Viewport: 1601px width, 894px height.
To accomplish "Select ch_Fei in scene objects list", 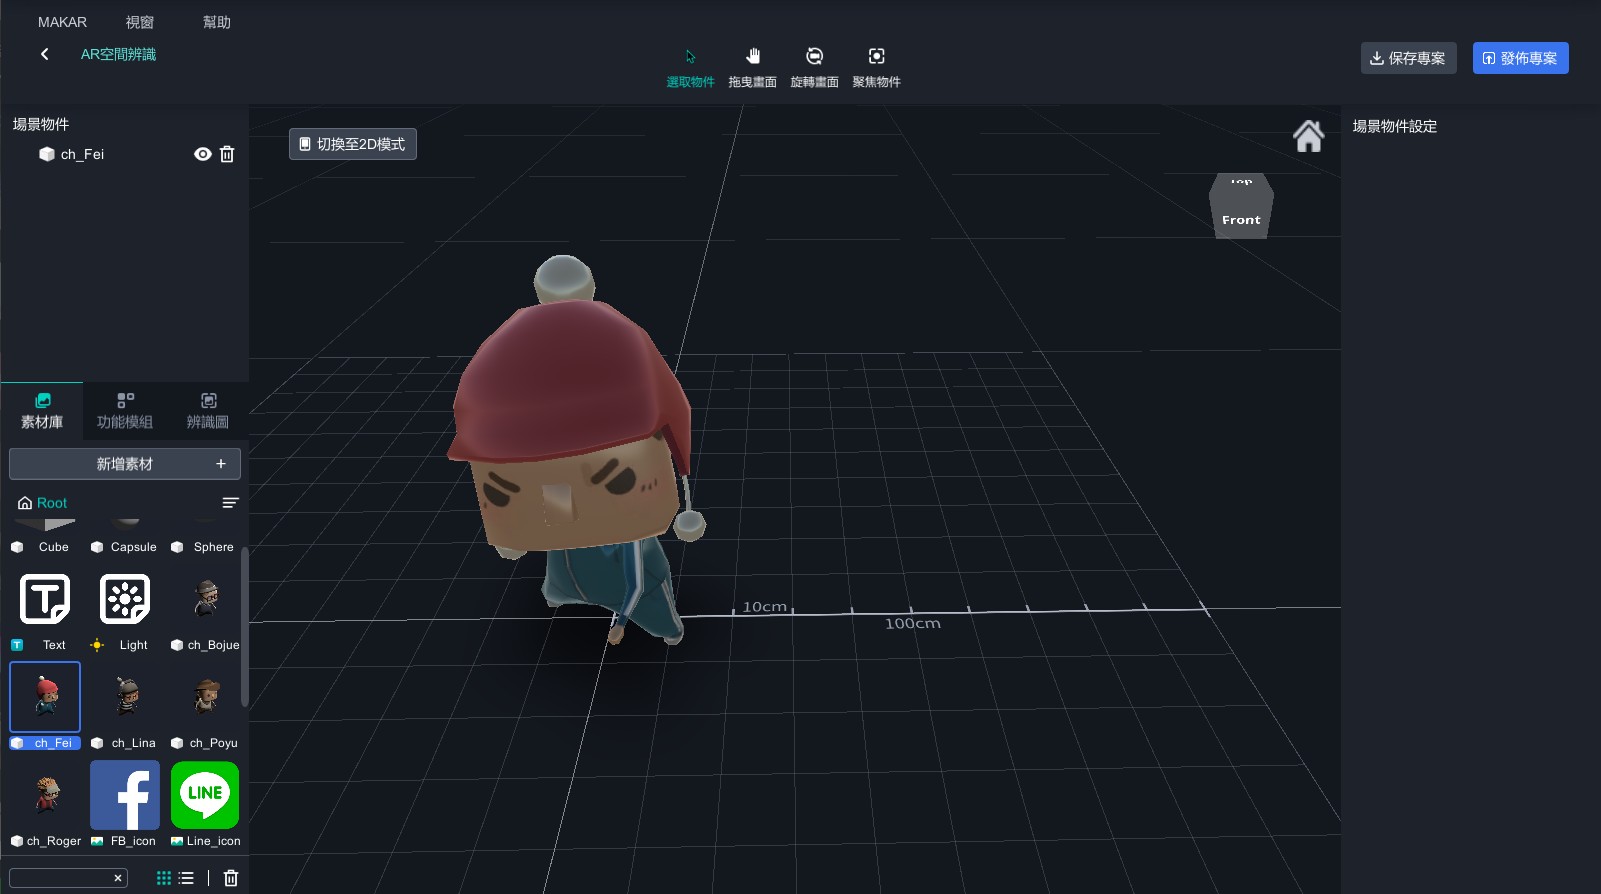I will (82, 154).
